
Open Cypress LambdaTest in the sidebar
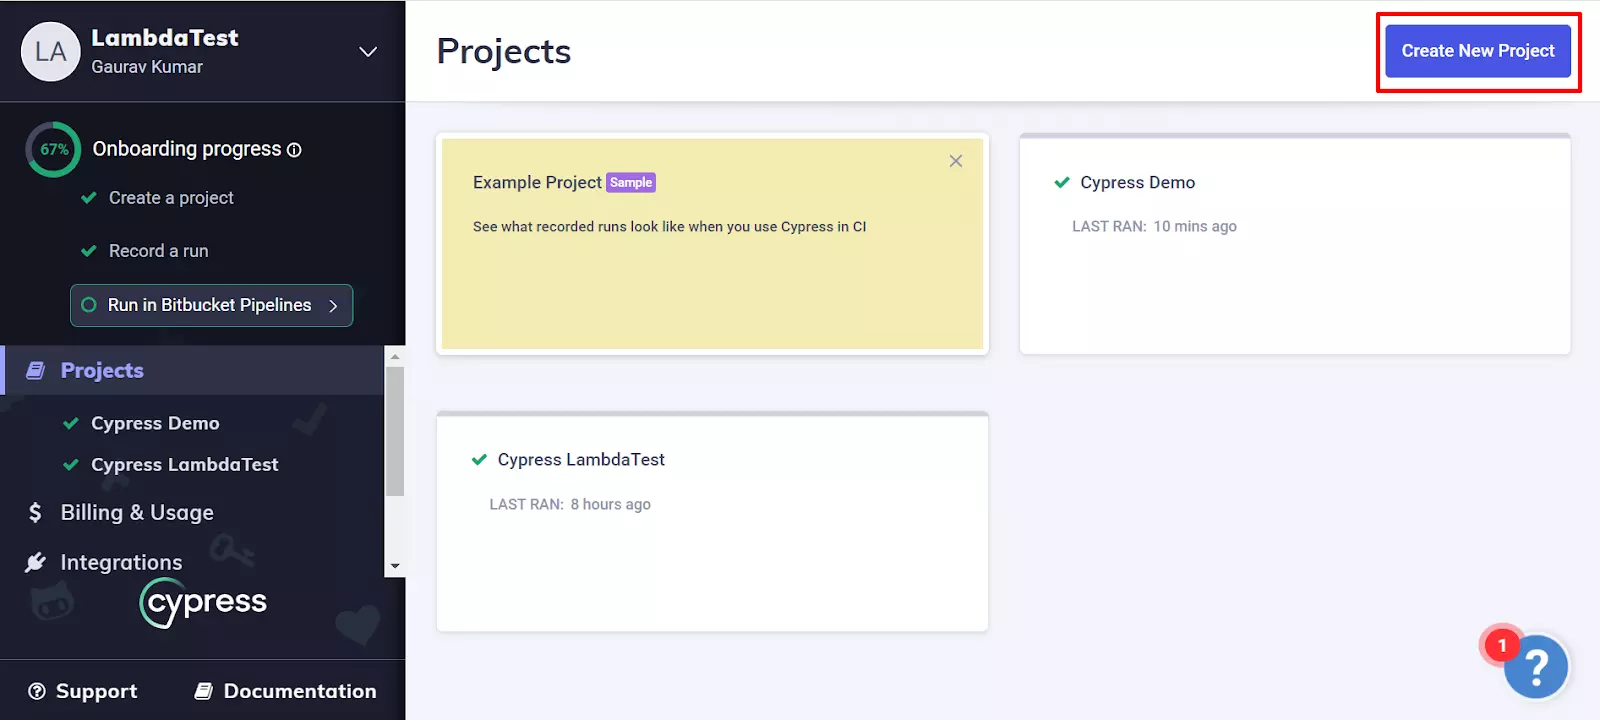coord(184,465)
